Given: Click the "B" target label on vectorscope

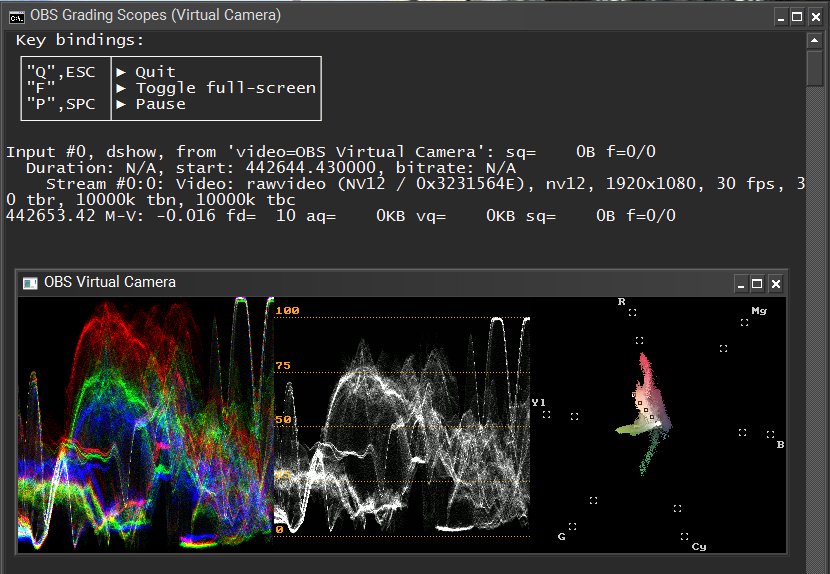Looking at the screenshot, I should (x=780, y=445).
